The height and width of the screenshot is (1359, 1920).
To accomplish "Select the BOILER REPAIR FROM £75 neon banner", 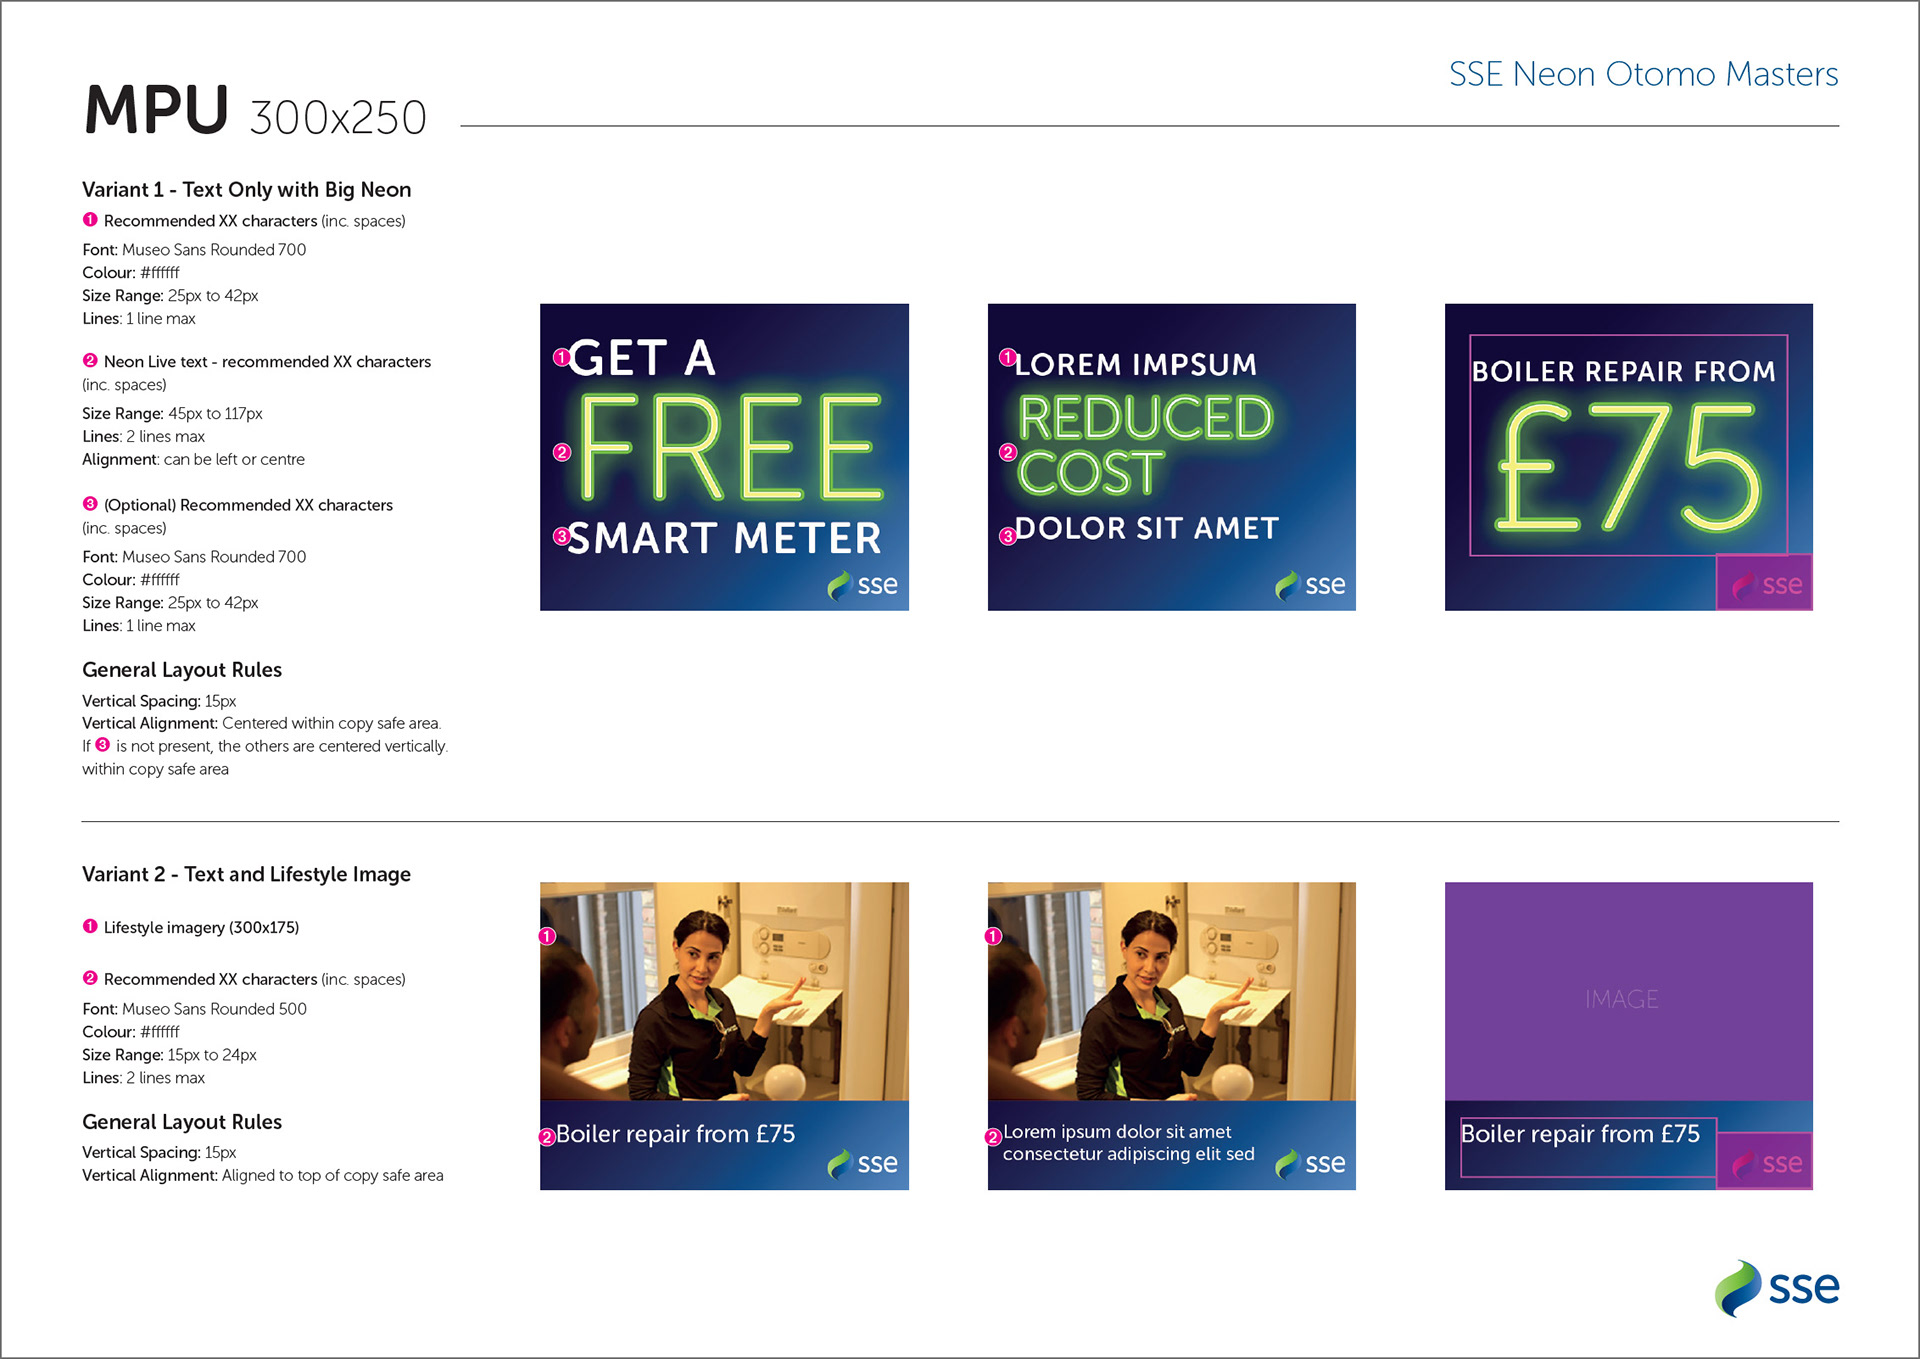I will 1629,457.
